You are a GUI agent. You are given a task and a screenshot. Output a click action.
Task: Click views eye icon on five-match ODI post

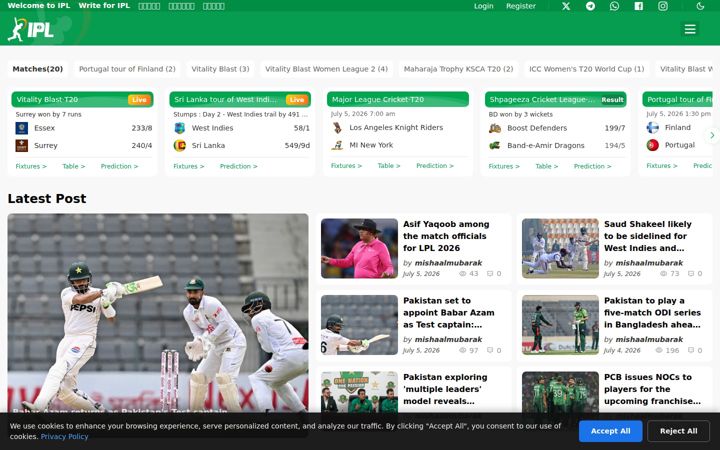click(659, 350)
